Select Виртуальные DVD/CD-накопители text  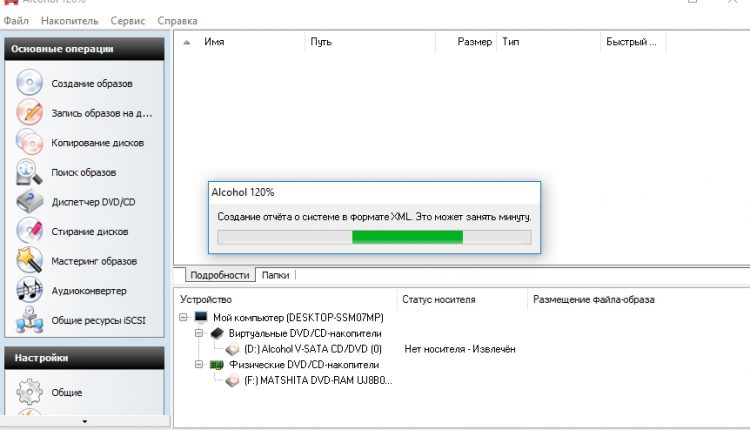click(x=305, y=333)
